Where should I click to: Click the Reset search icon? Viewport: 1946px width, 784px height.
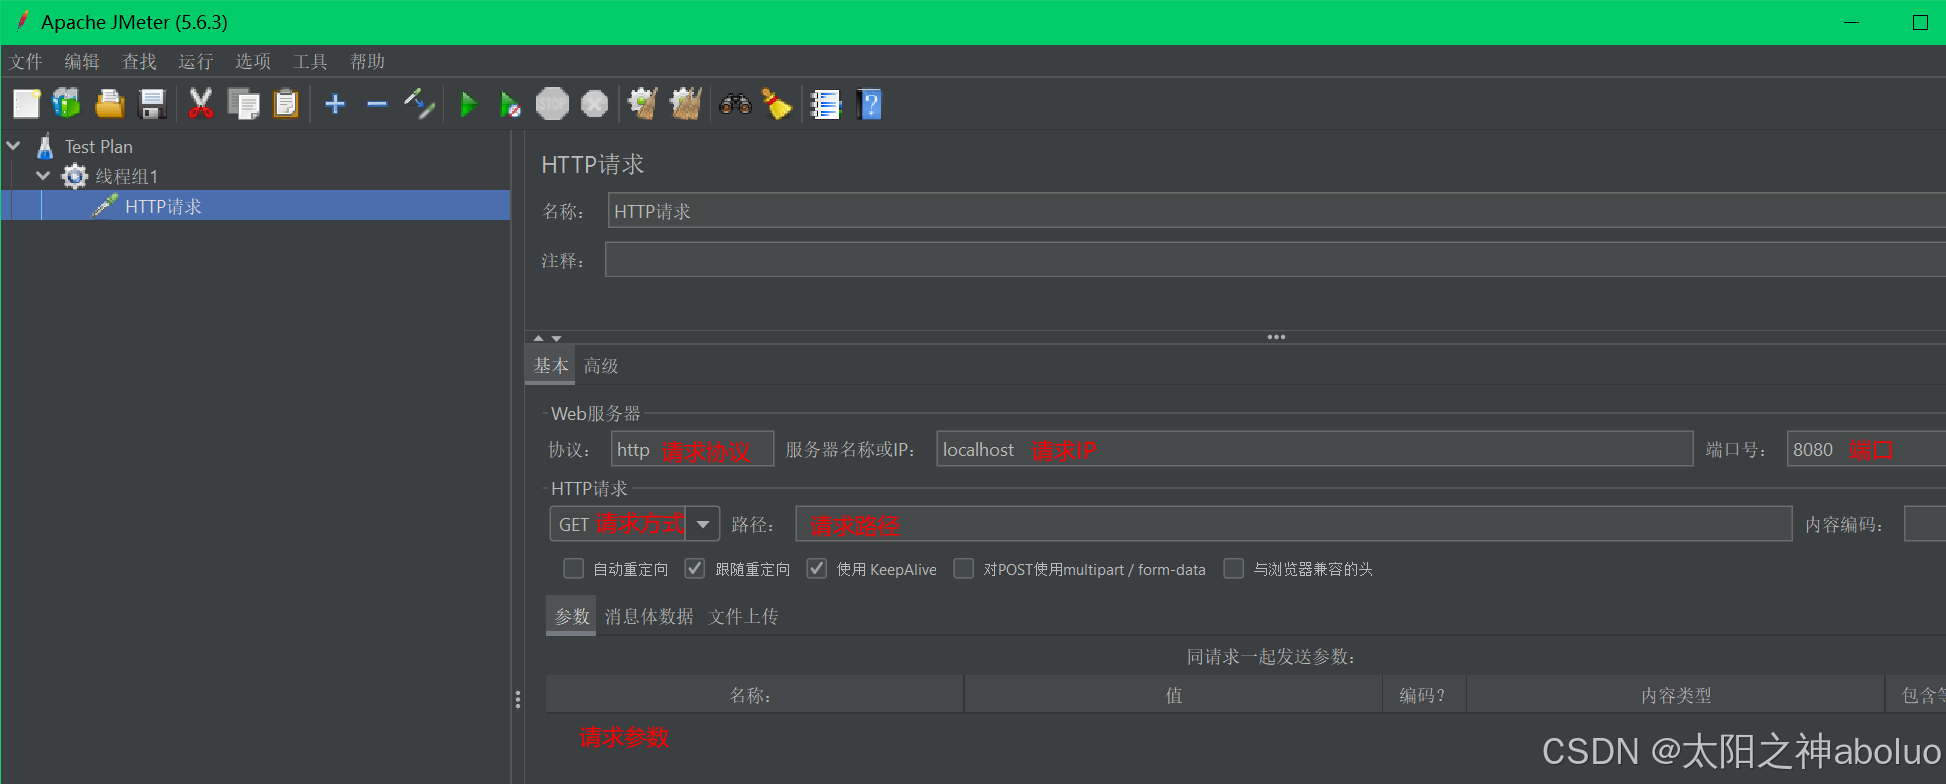point(777,104)
